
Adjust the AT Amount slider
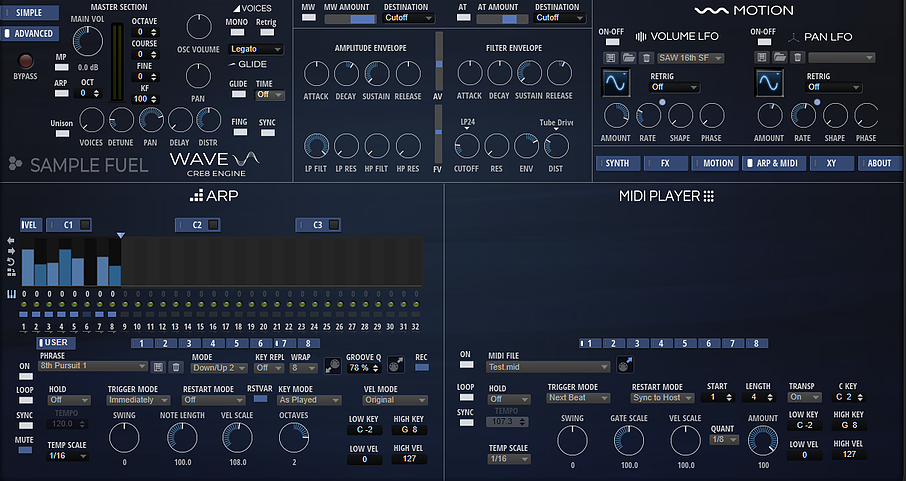pos(502,19)
